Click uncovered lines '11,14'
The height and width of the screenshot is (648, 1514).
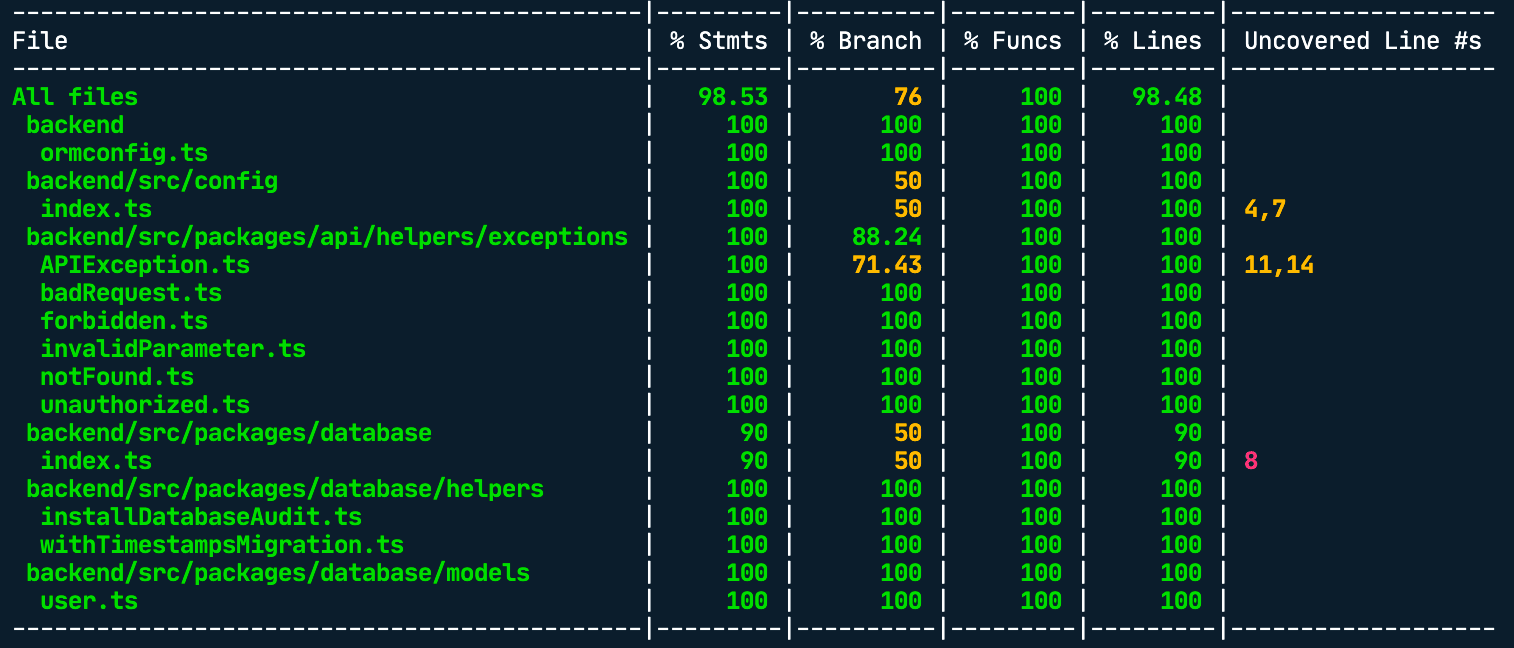tap(1279, 265)
